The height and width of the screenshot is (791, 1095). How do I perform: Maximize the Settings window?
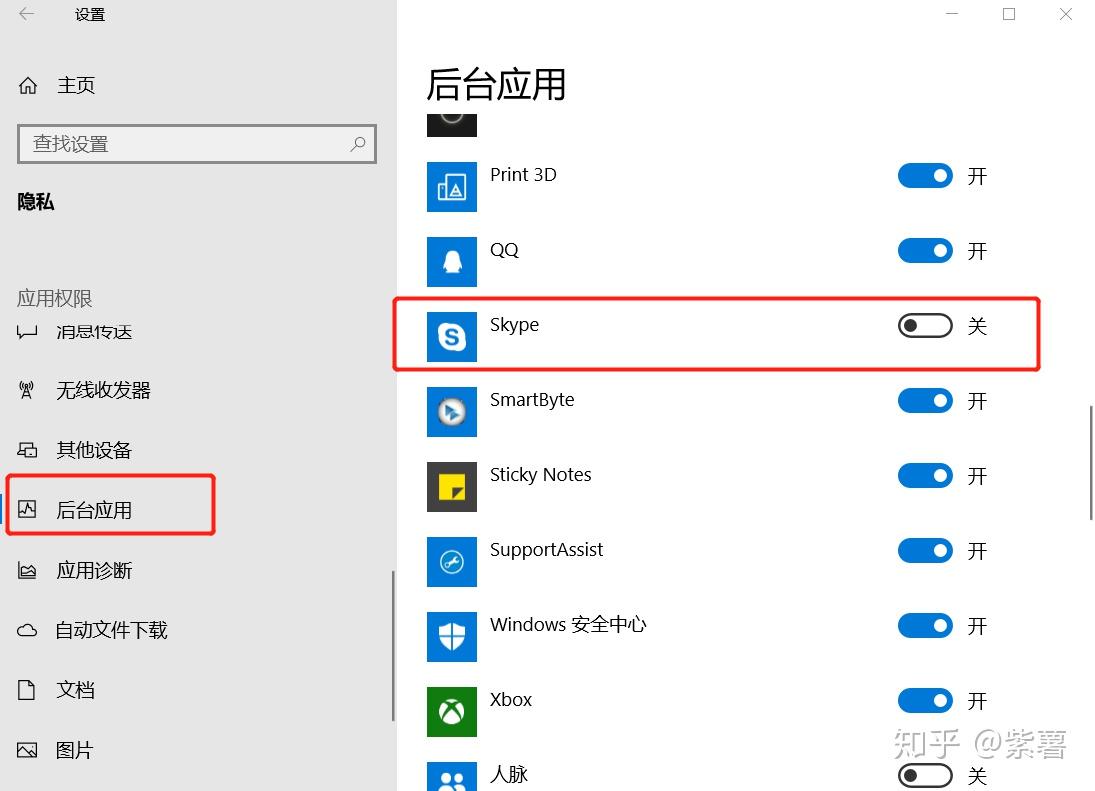click(x=1009, y=14)
